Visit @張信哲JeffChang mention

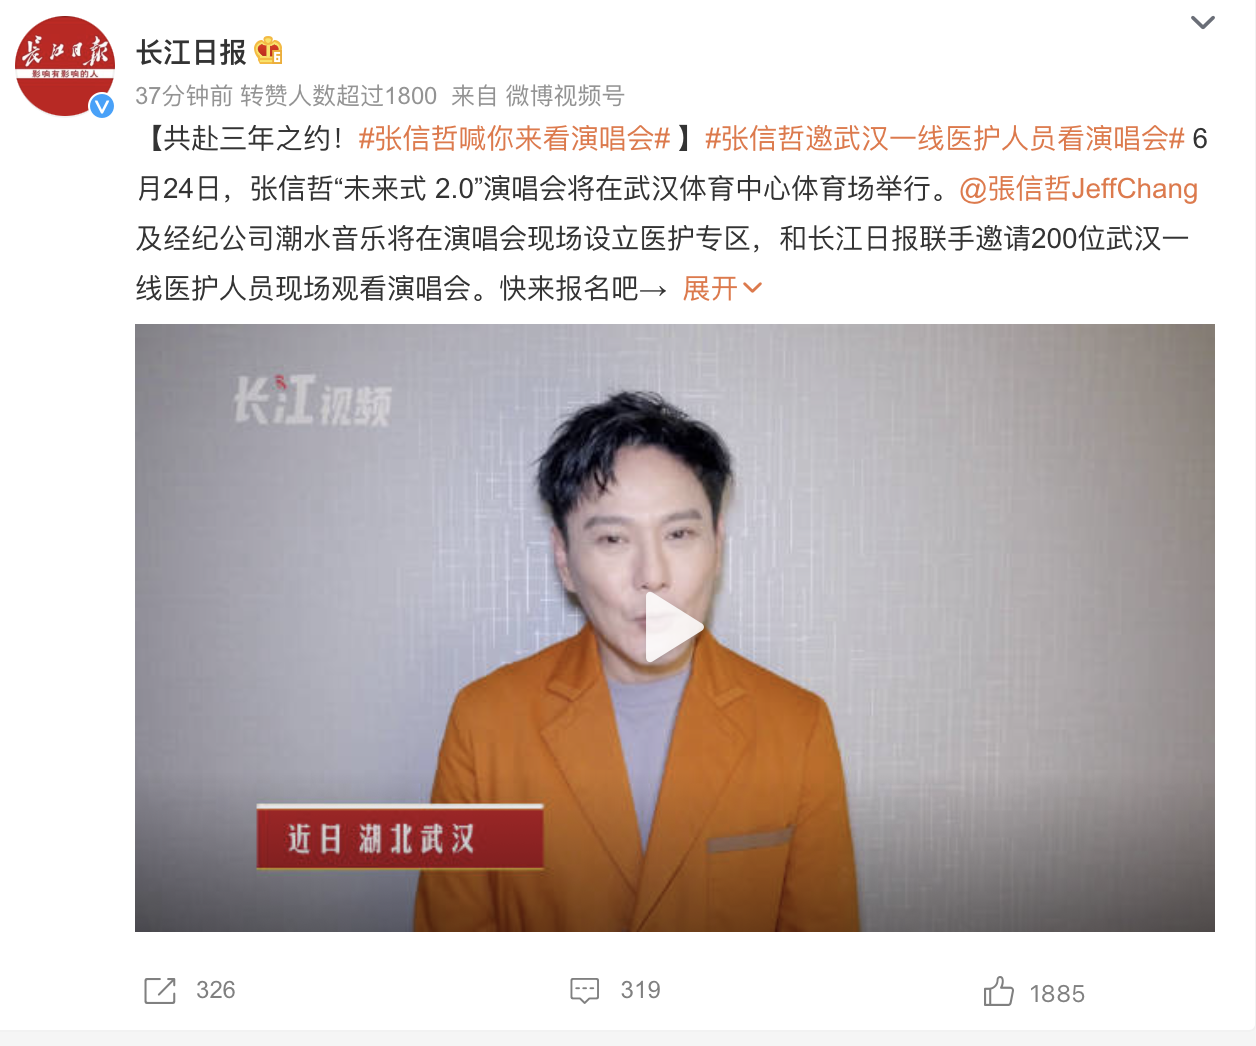(x=1078, y=188)
